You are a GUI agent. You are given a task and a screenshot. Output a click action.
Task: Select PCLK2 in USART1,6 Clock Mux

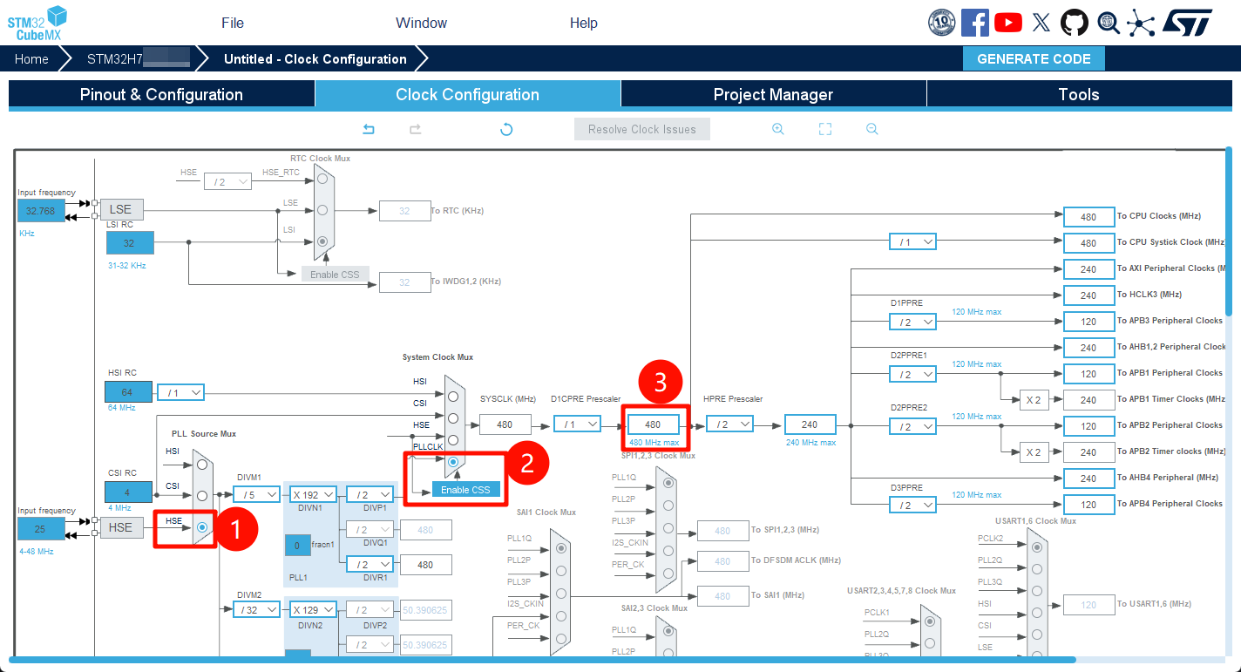pos(1036,548)
